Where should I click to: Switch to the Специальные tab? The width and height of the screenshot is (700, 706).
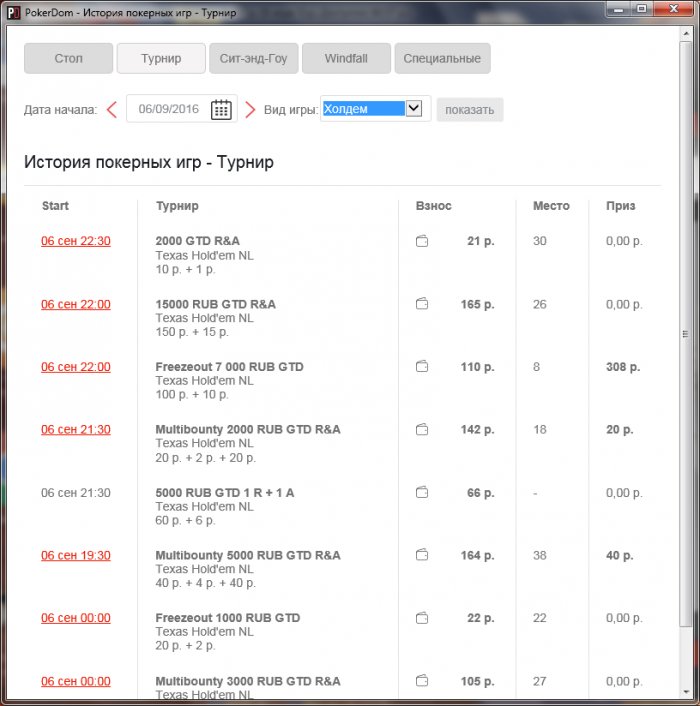[443, 58]
